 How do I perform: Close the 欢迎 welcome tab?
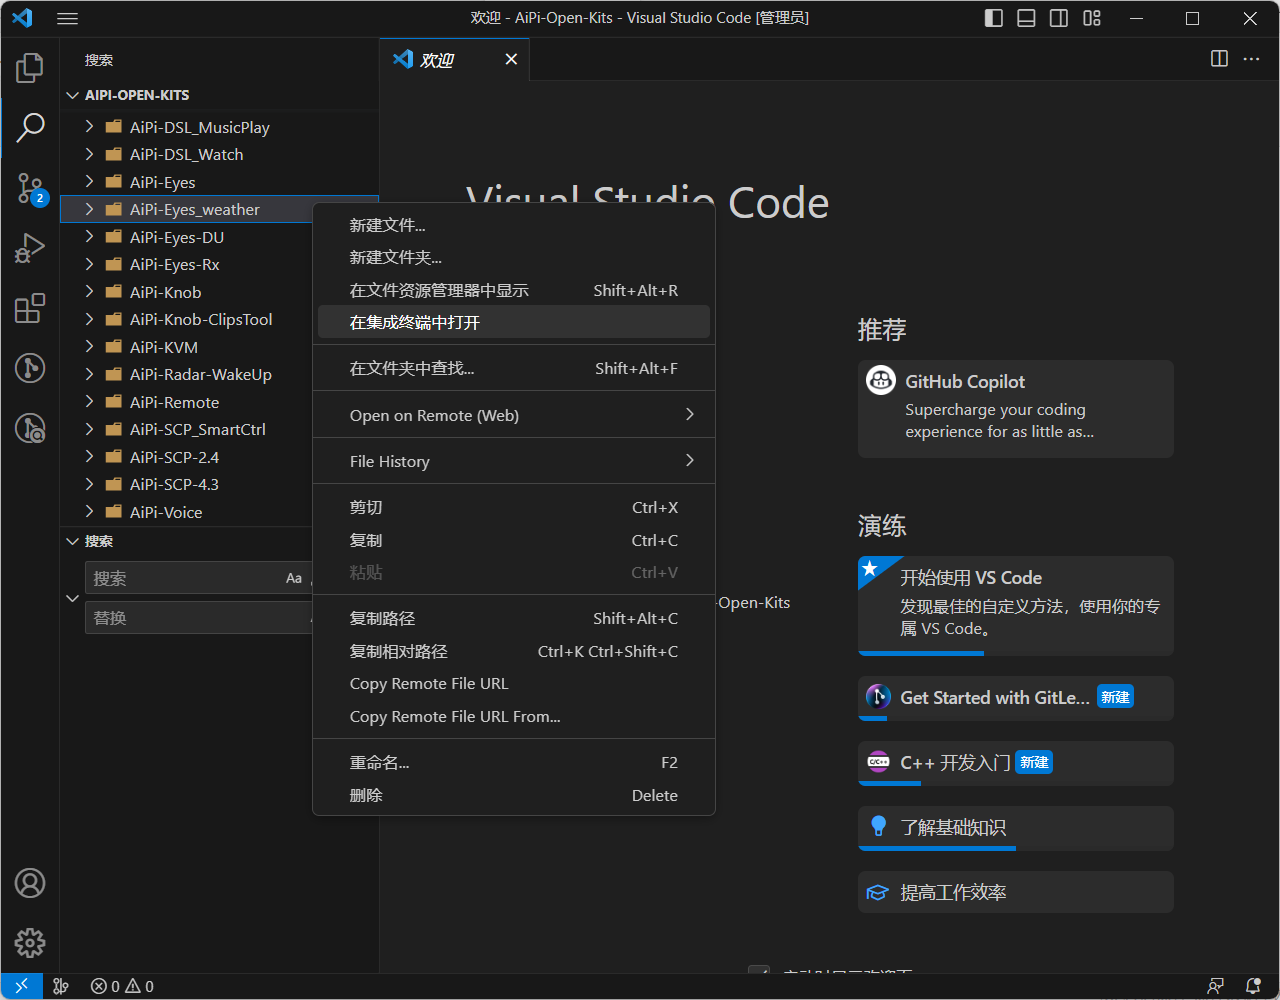coord(511,59)
